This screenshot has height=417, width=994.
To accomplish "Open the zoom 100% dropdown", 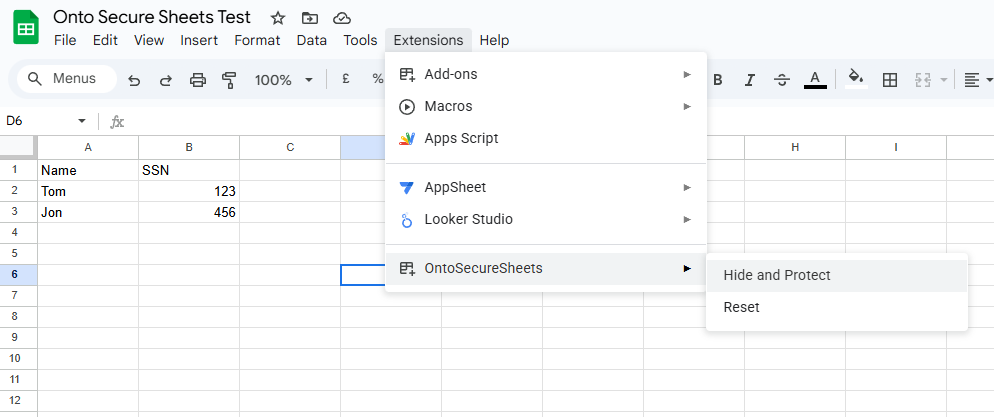I will click(283, 80).
